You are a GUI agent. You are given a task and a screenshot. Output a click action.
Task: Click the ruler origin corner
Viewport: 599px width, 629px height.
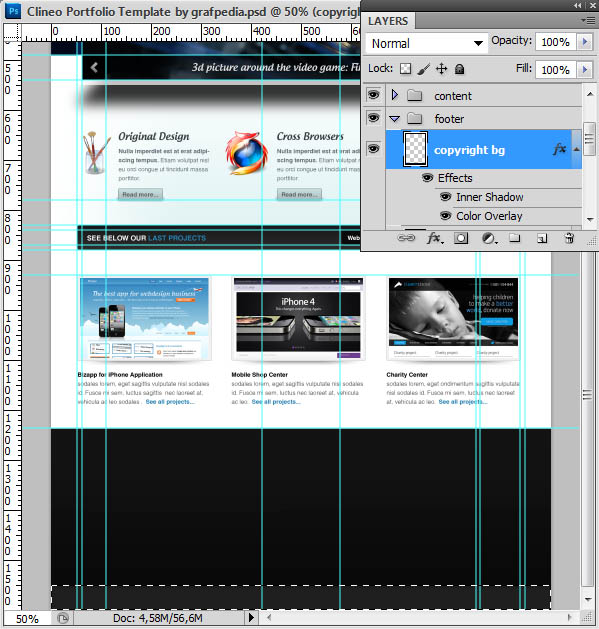point(12,32)
